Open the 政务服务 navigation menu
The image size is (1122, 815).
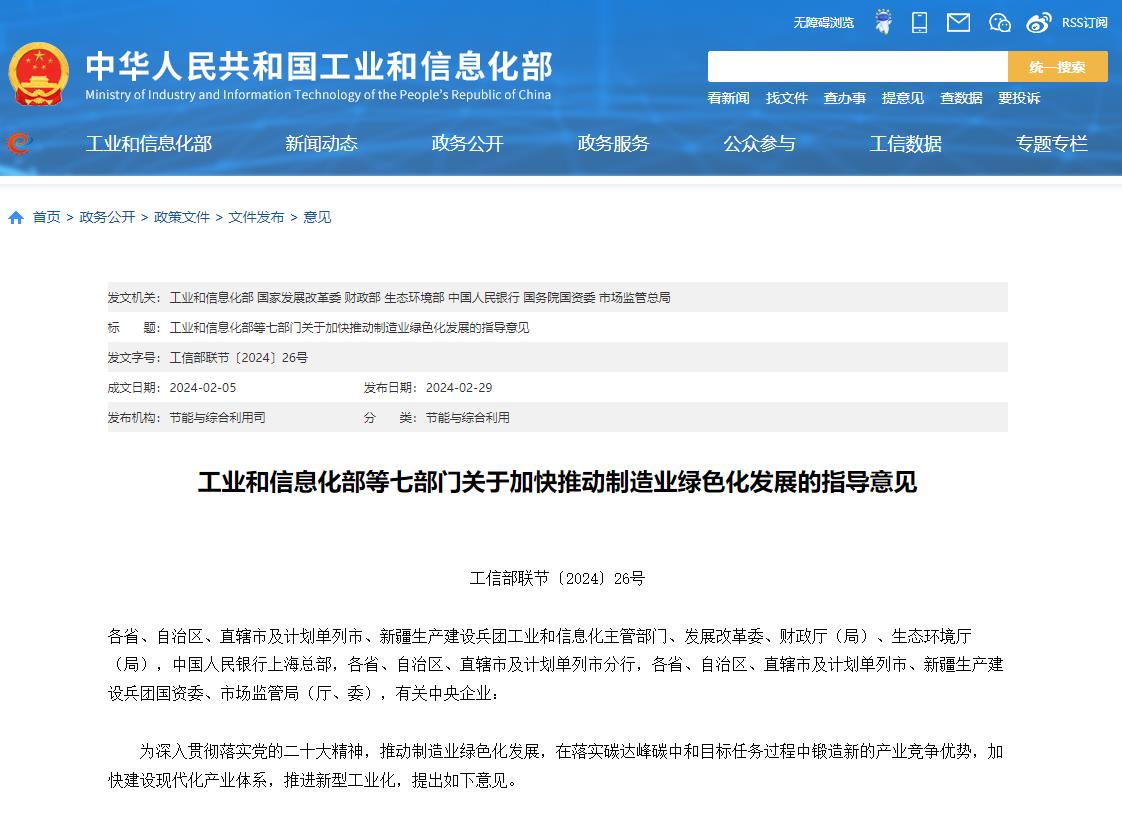coord(613,144)
